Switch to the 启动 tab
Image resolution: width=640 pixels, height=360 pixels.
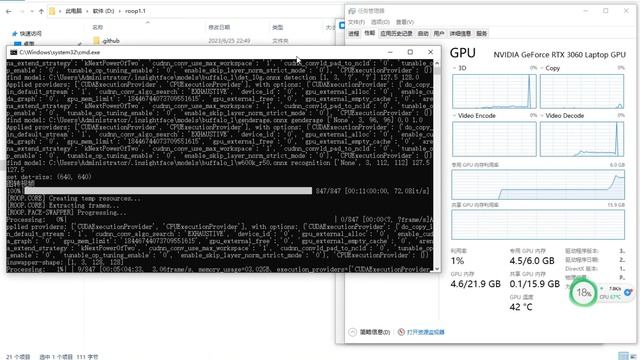point(423,33)
